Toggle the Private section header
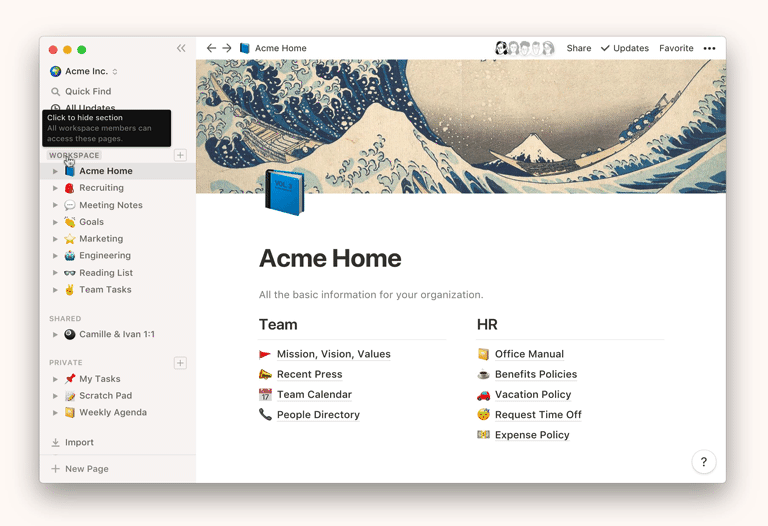Image resolution: width=768 pixels, height=526 pixels. pos(66,363)
